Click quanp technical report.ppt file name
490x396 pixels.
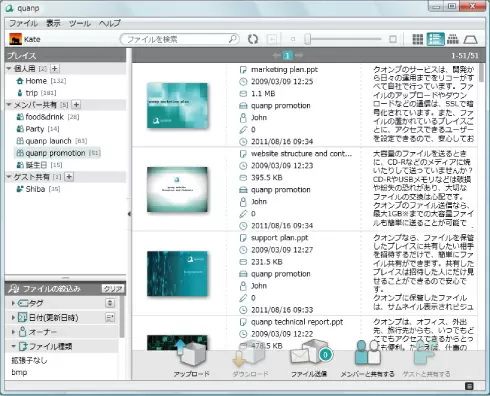[x=297, y=322]
